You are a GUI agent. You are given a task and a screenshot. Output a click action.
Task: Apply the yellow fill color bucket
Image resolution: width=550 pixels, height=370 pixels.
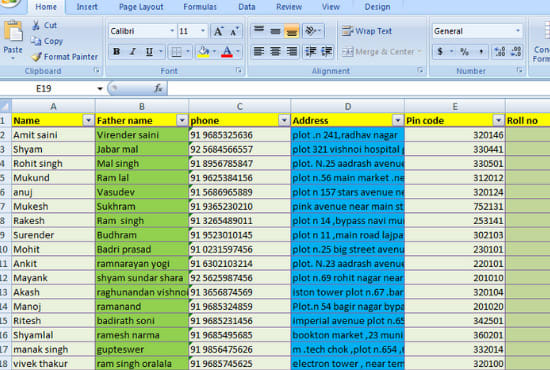click(203, 52)
